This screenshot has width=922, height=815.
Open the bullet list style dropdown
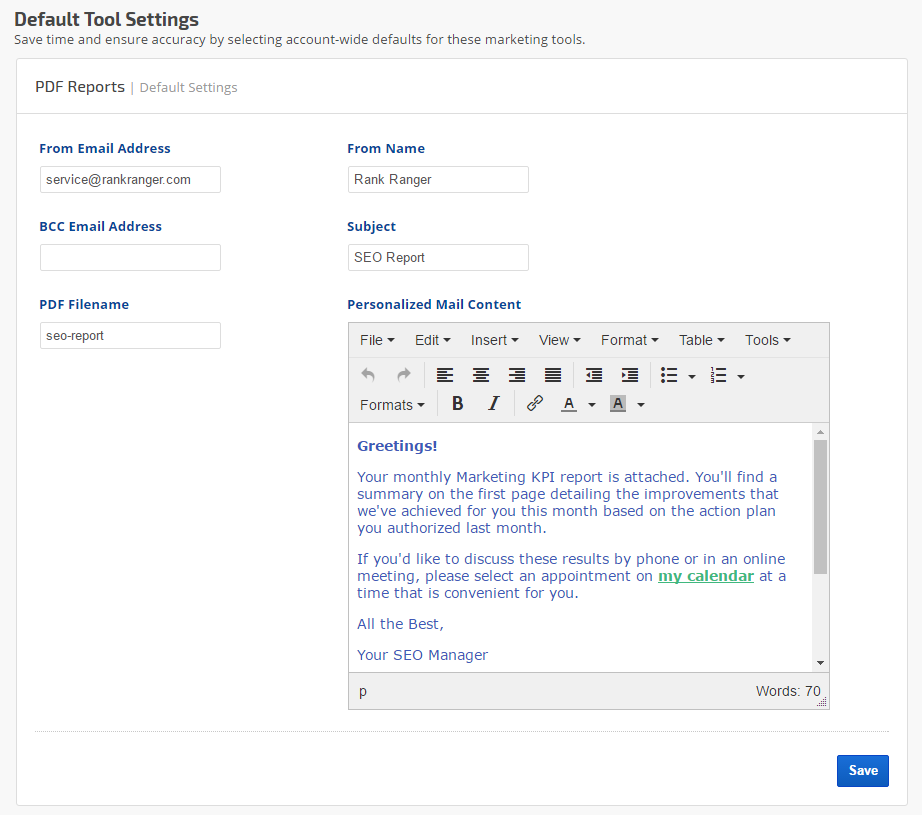pos(692,377)
